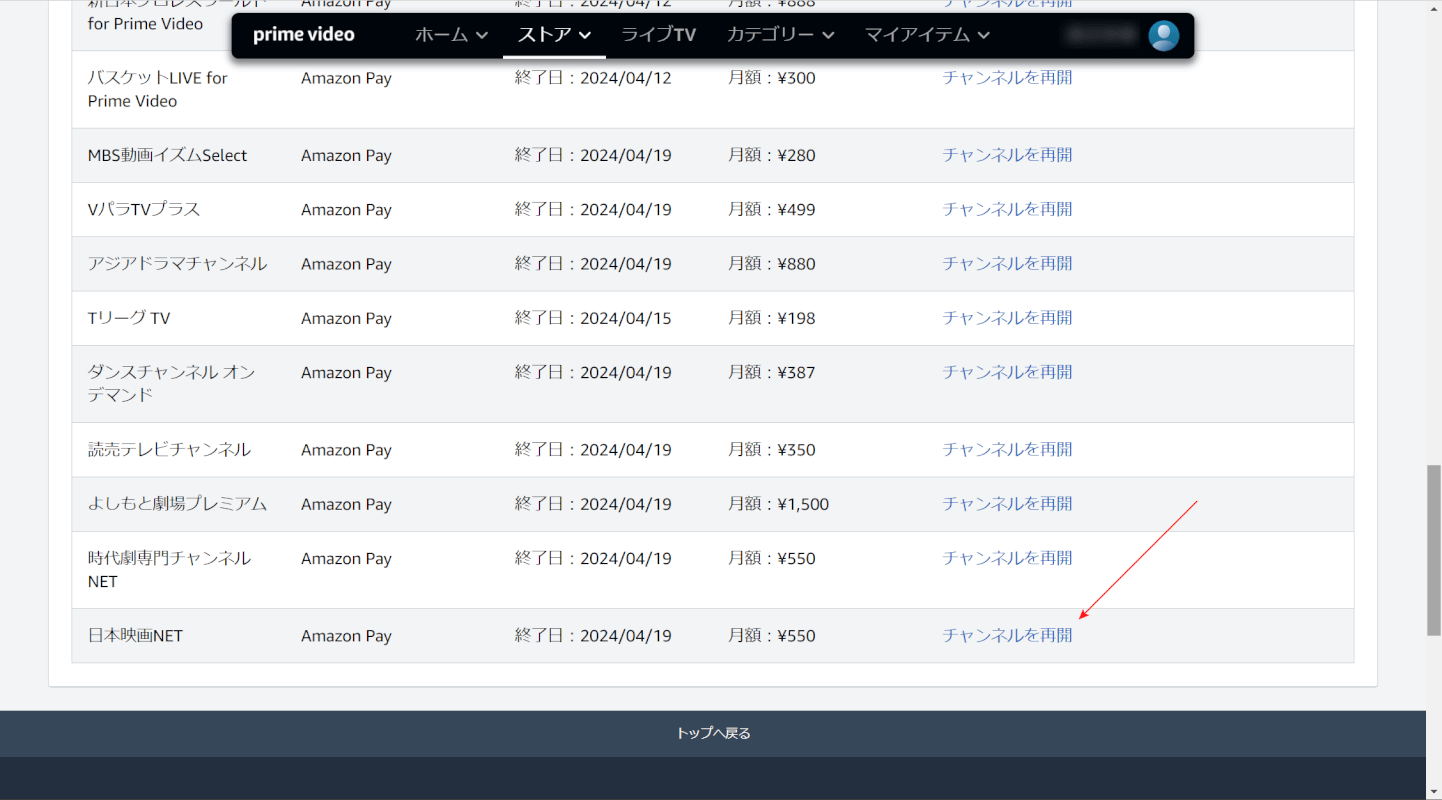This screenshot has width=1442, height=800.
Task: Resume the 時代劇専門チャンネルNET channel
Action: click(x=1007, y=558)
